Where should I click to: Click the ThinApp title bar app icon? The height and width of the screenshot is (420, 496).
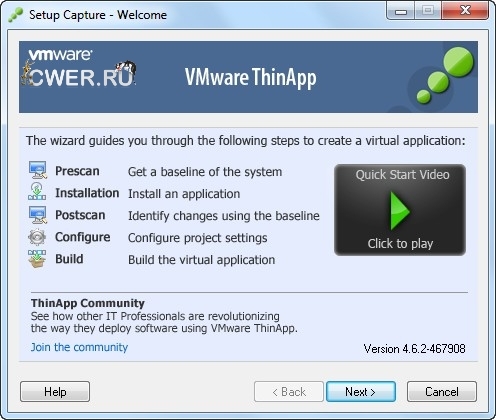16,15
